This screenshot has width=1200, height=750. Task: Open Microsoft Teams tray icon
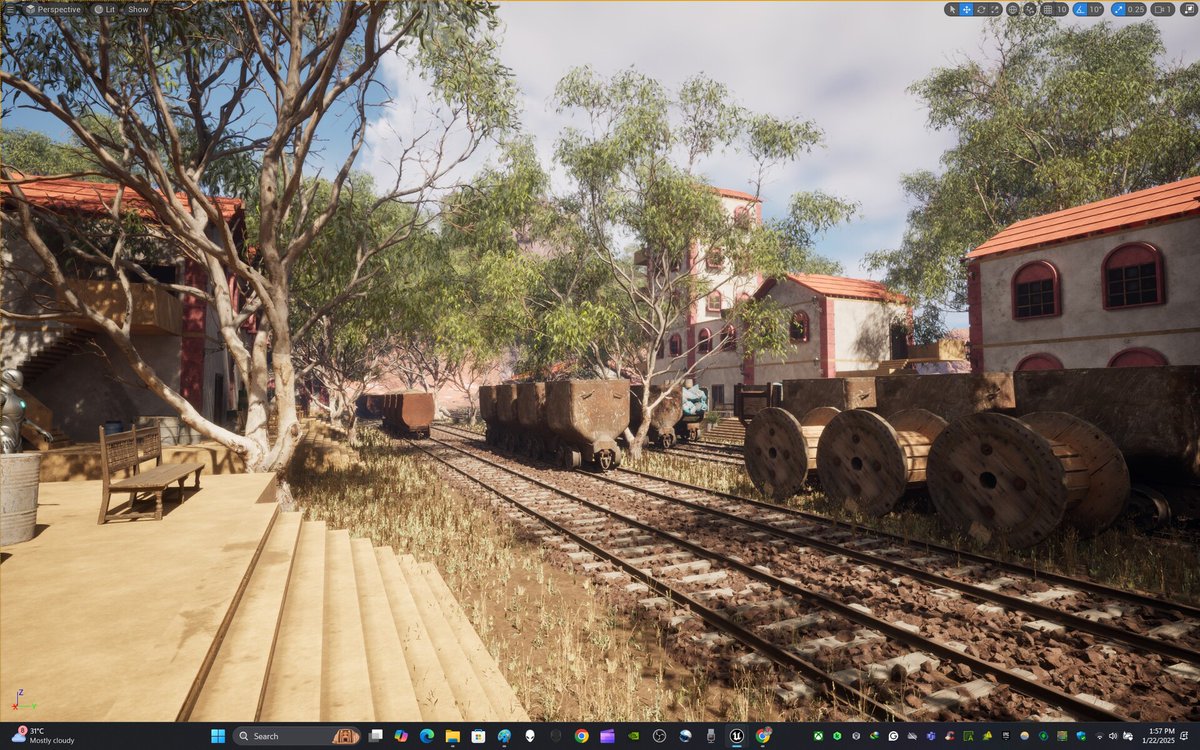point(931,736)
